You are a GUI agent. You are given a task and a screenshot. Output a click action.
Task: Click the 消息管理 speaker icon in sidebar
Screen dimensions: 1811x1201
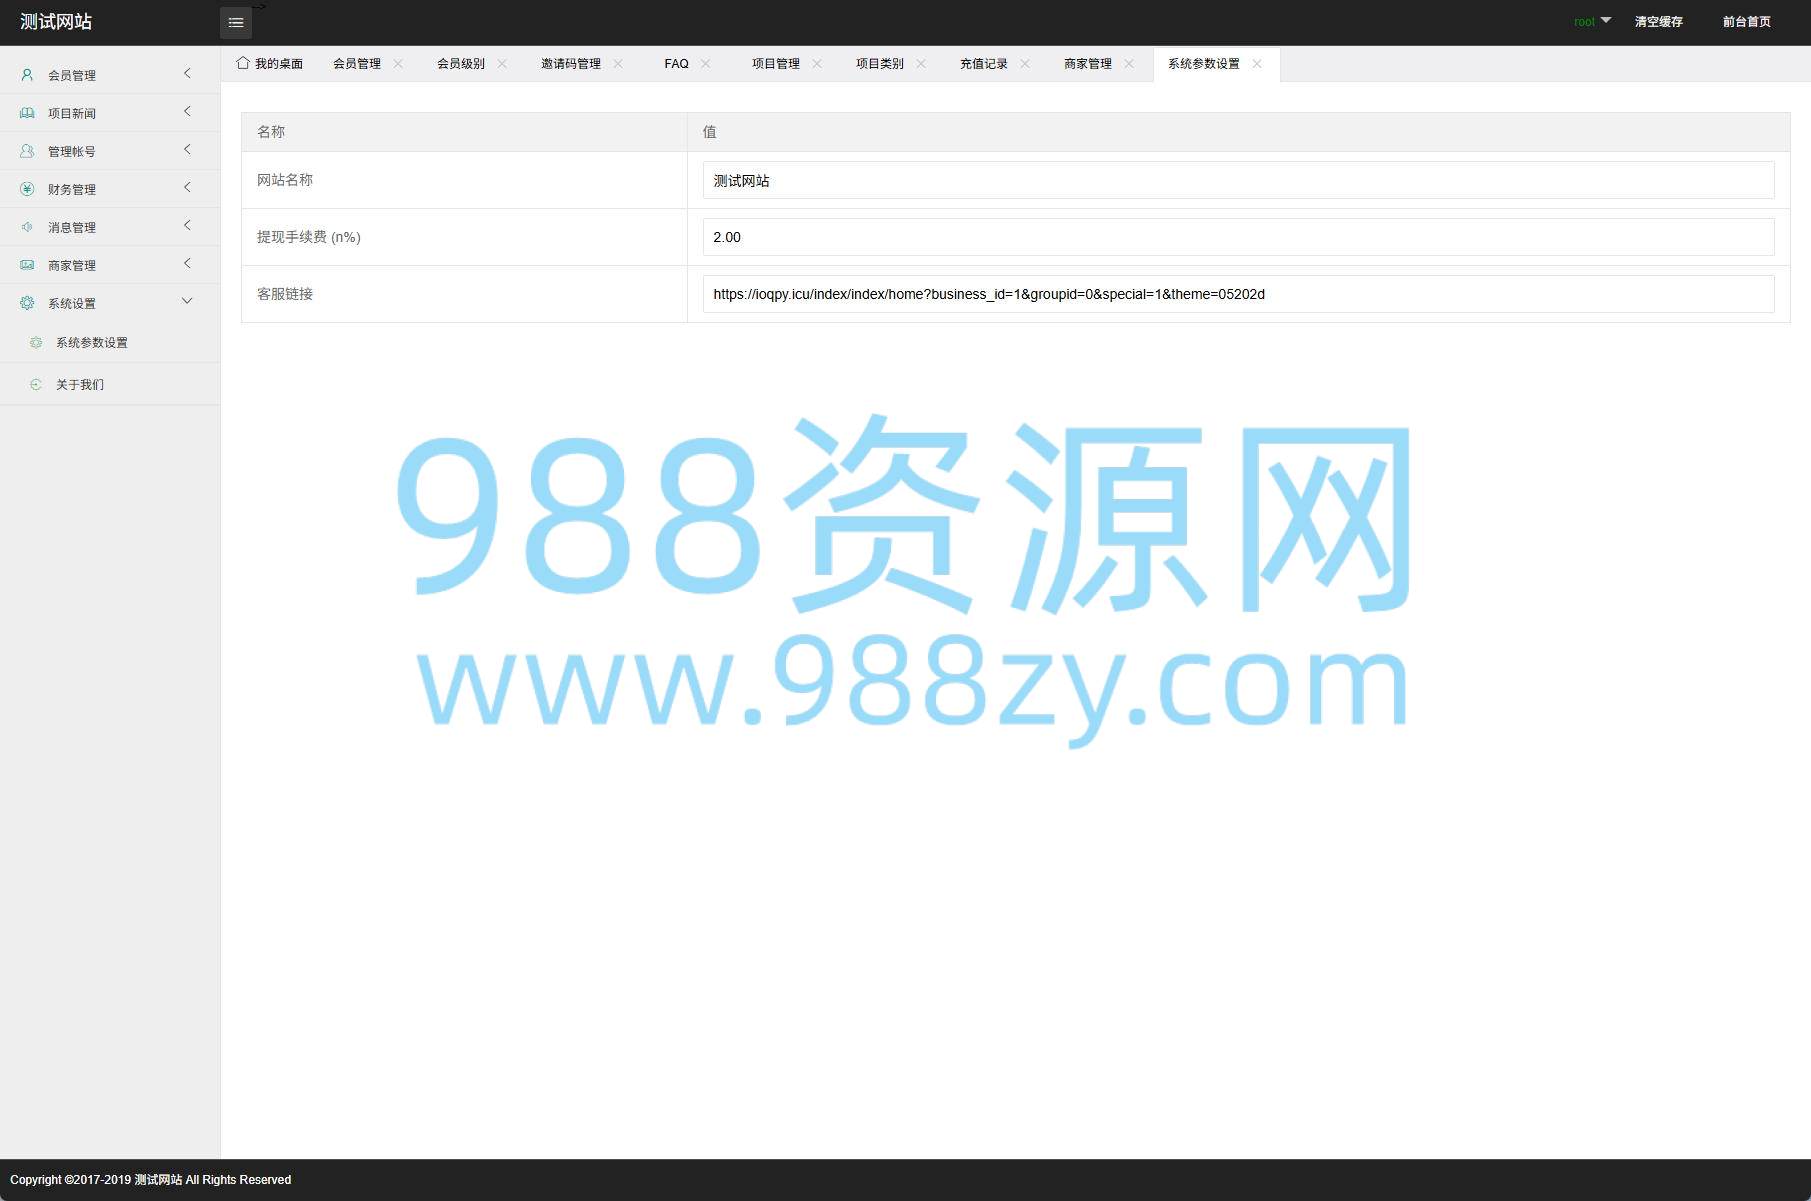click(x=27, y=227)
